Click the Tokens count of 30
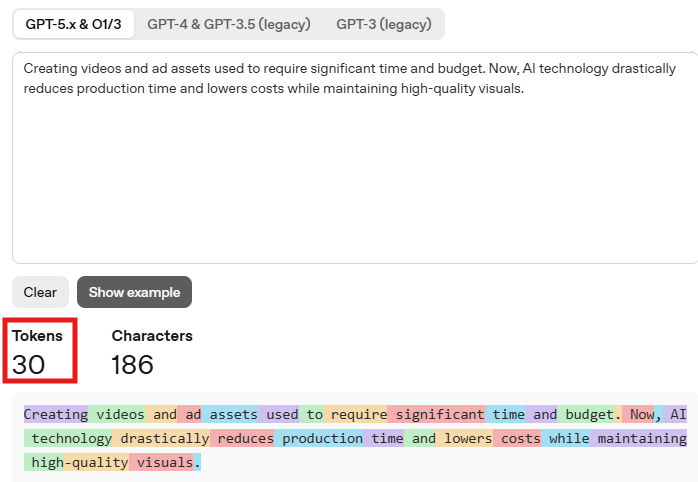The image size is (698, 482). (28, 365)
